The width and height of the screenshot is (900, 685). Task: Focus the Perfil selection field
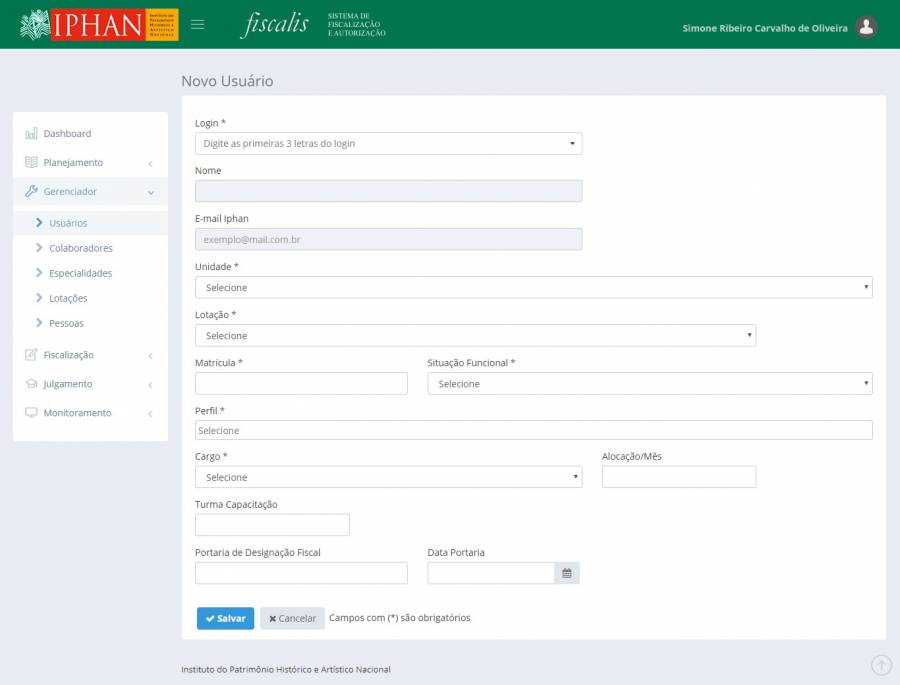533,431
